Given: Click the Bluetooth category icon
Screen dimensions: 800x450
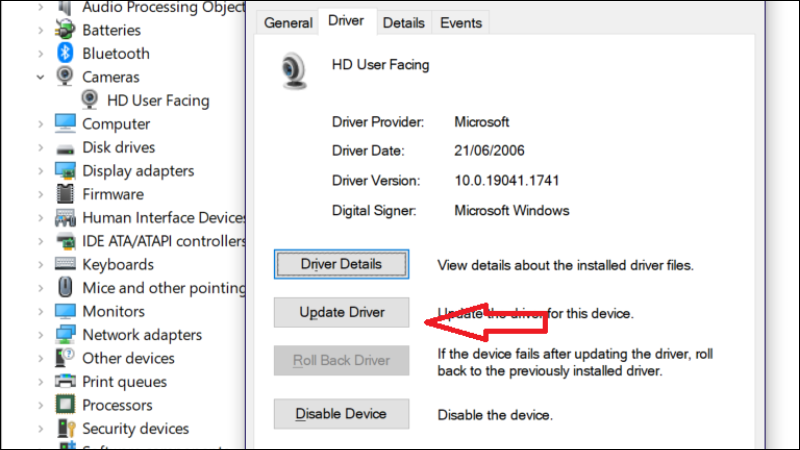Looking at the screenshot, I should 65,53.
